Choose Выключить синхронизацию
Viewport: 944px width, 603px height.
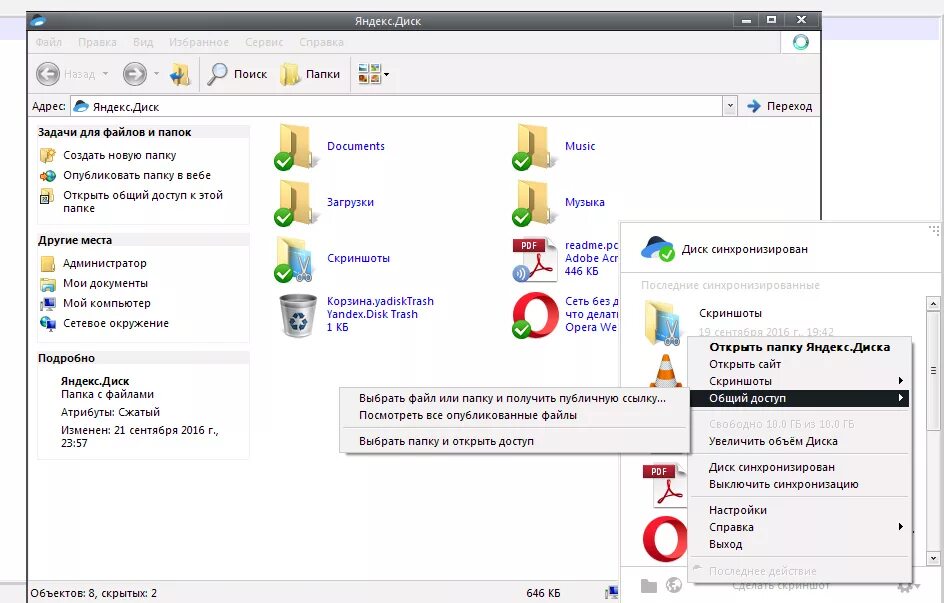(x=799, y=484)
